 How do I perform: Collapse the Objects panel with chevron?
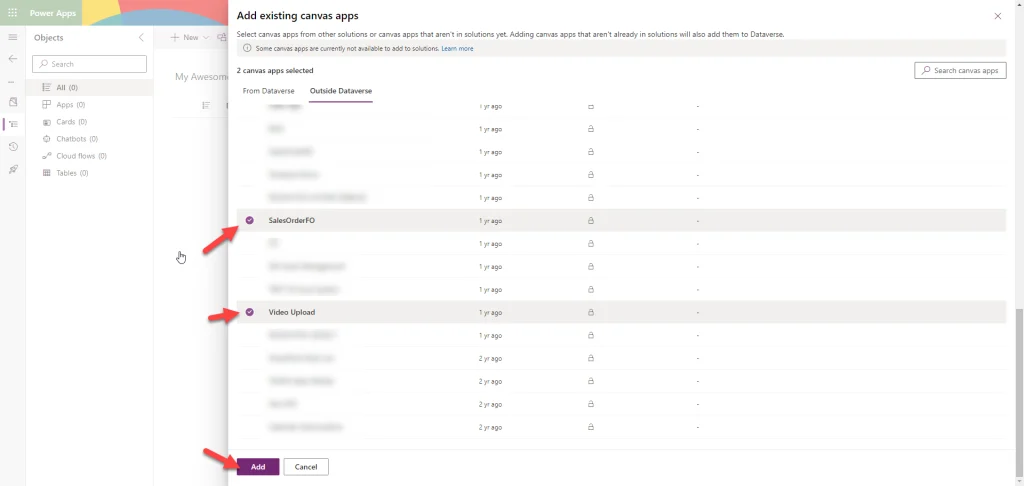[x=141, y=37]
